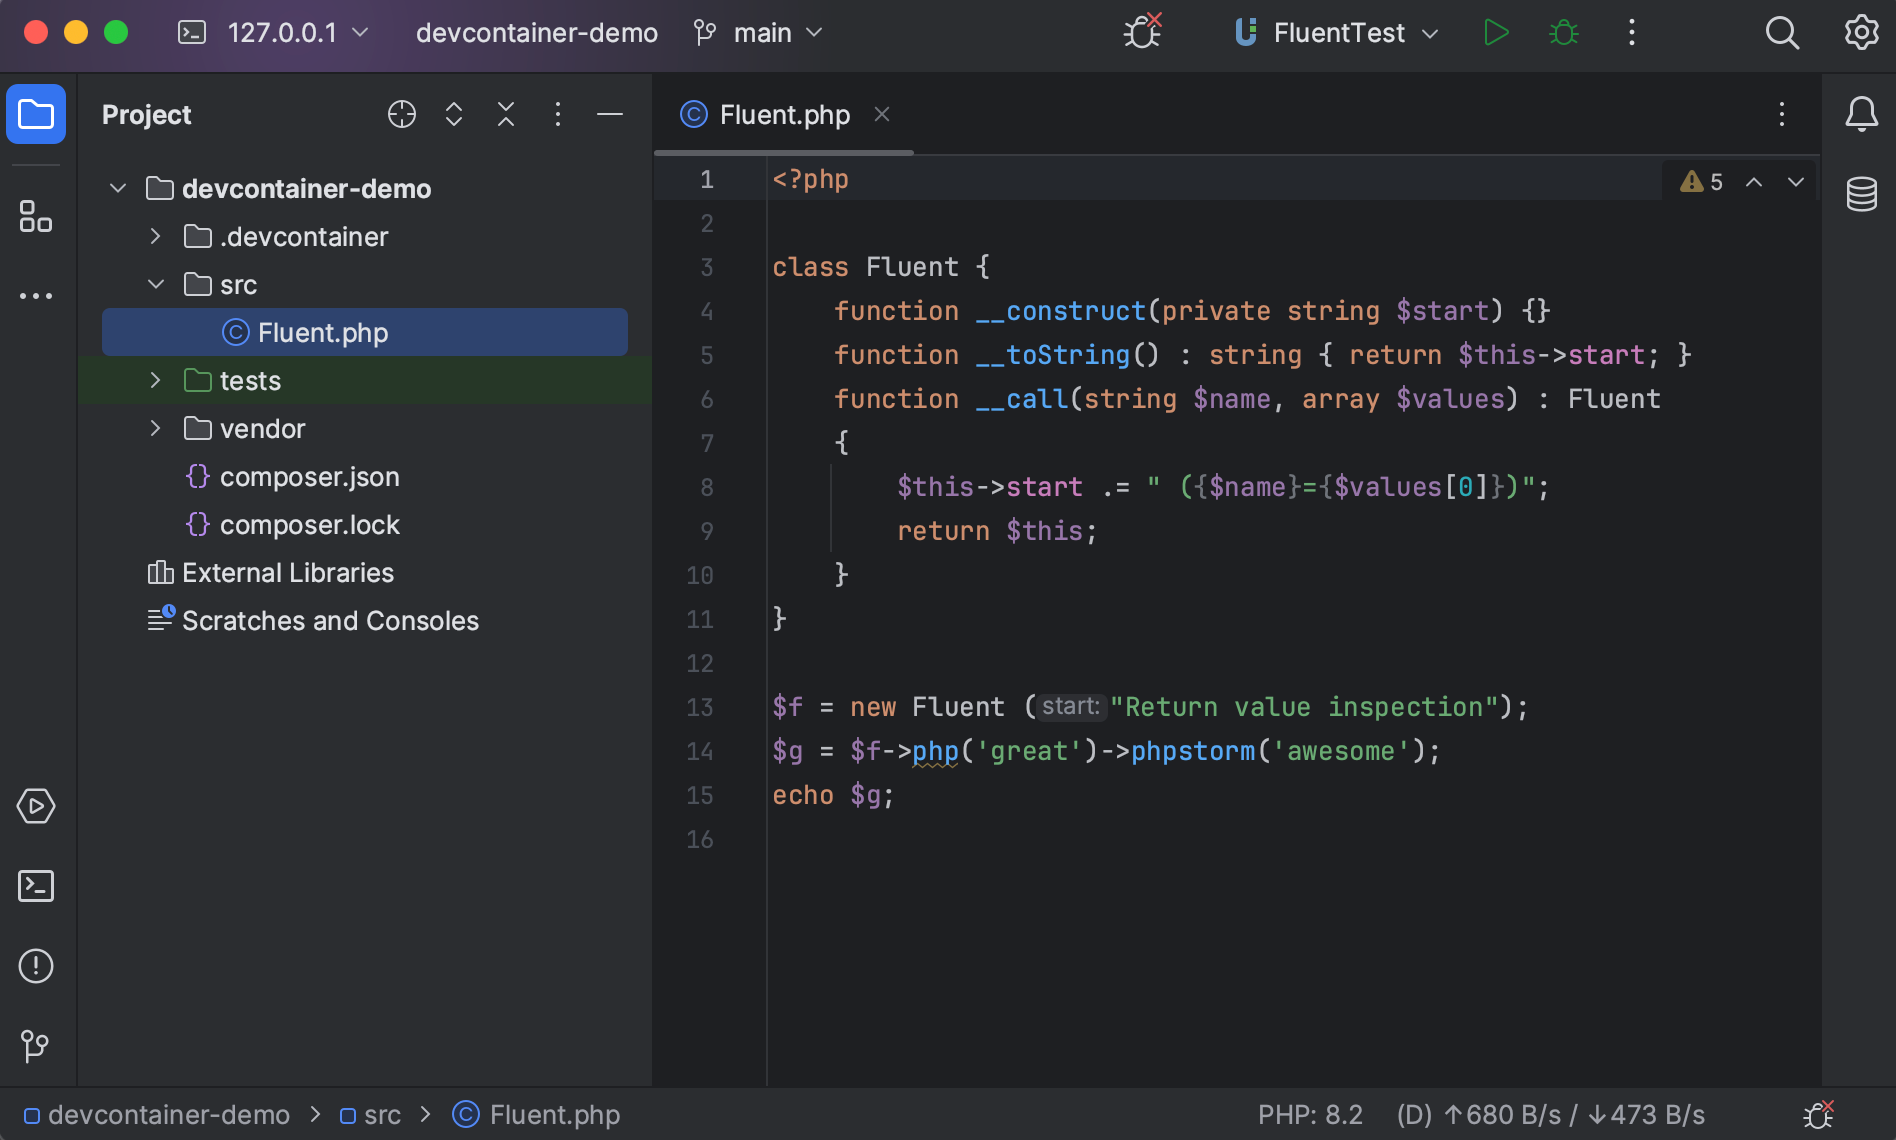The image size is (1896, 1140).
Task: Show the notifications bell panel
Action: coord(1862,114)
